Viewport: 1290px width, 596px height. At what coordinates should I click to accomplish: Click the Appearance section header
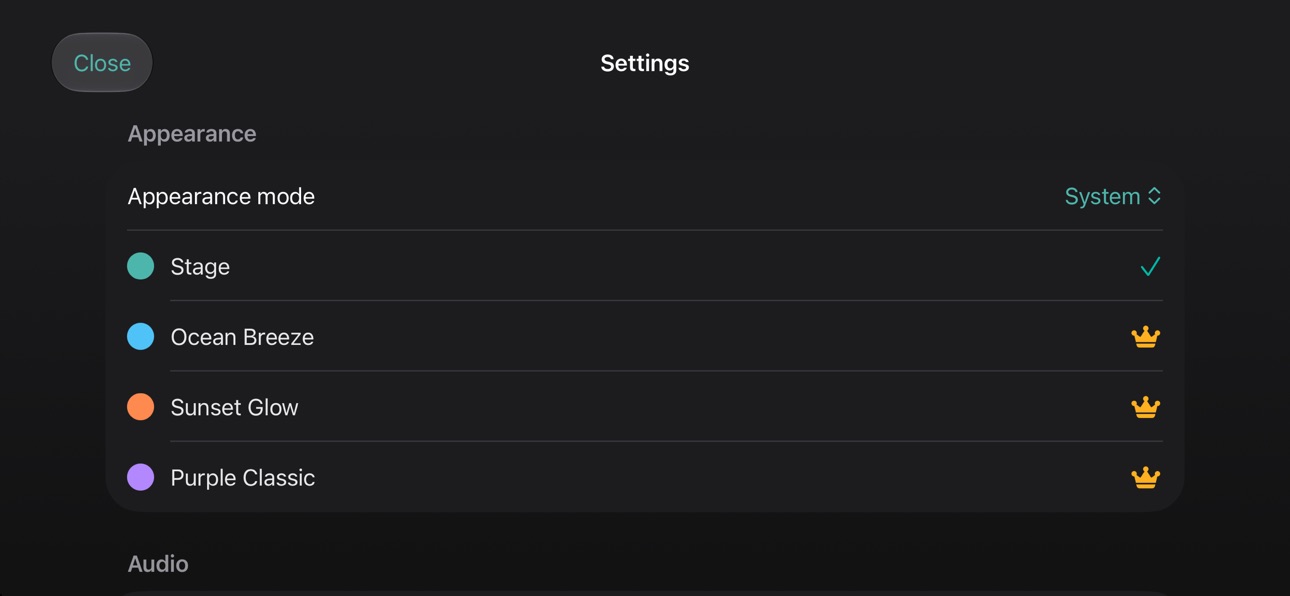coord(192,134)
